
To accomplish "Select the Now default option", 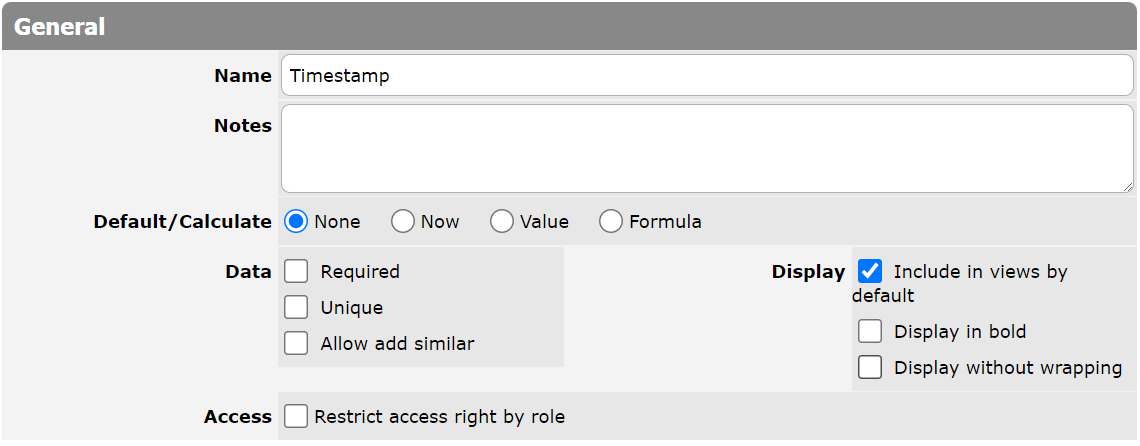I will [403, 221].
